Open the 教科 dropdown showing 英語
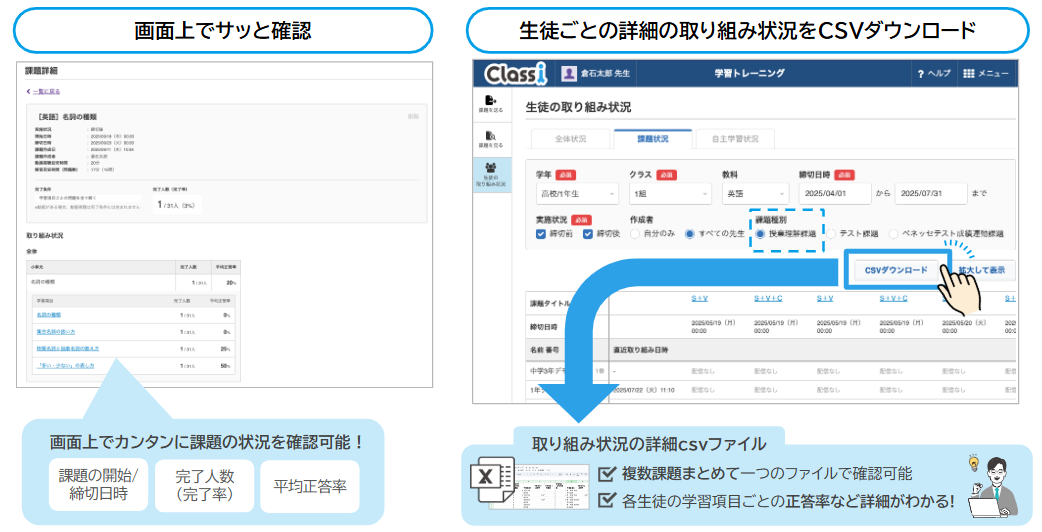 [755, 194]
